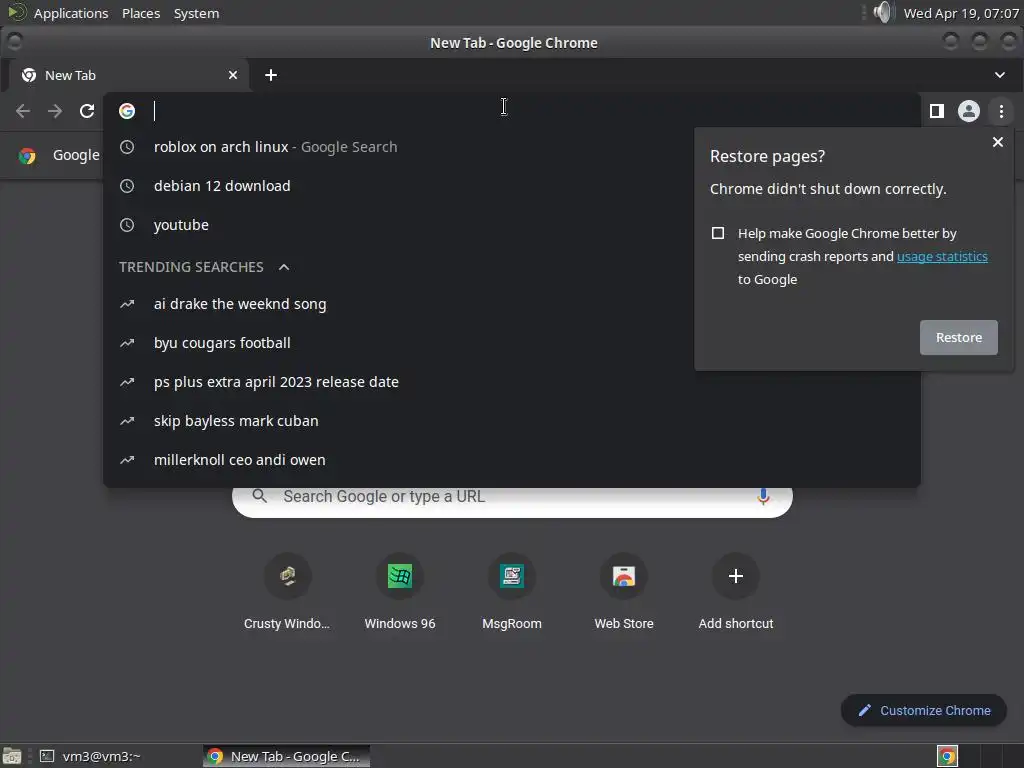
Task: Click the trending arrow beside byu cougars football
Action: tap(127, 343)
